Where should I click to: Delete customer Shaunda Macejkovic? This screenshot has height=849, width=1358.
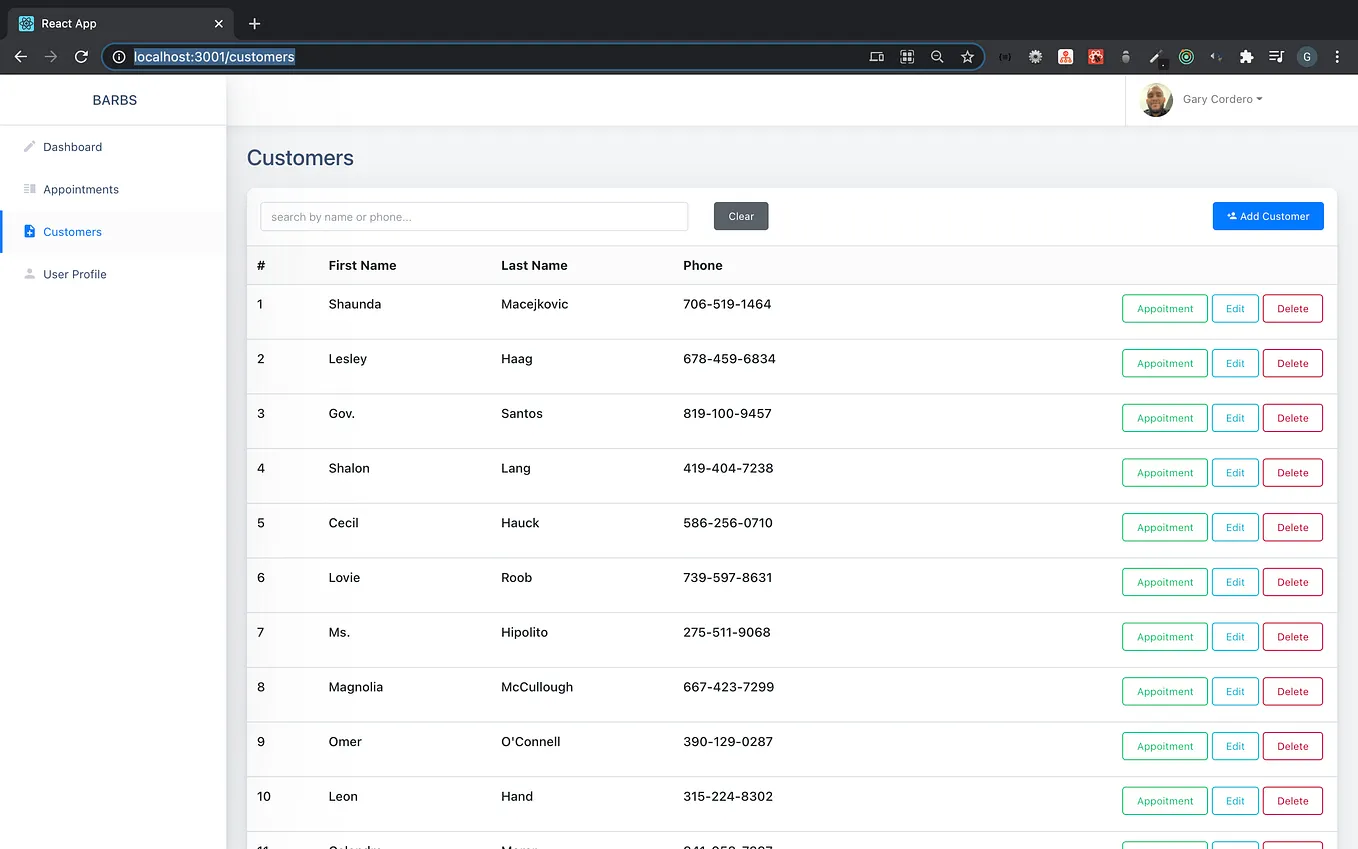[x=1293, y=309]
